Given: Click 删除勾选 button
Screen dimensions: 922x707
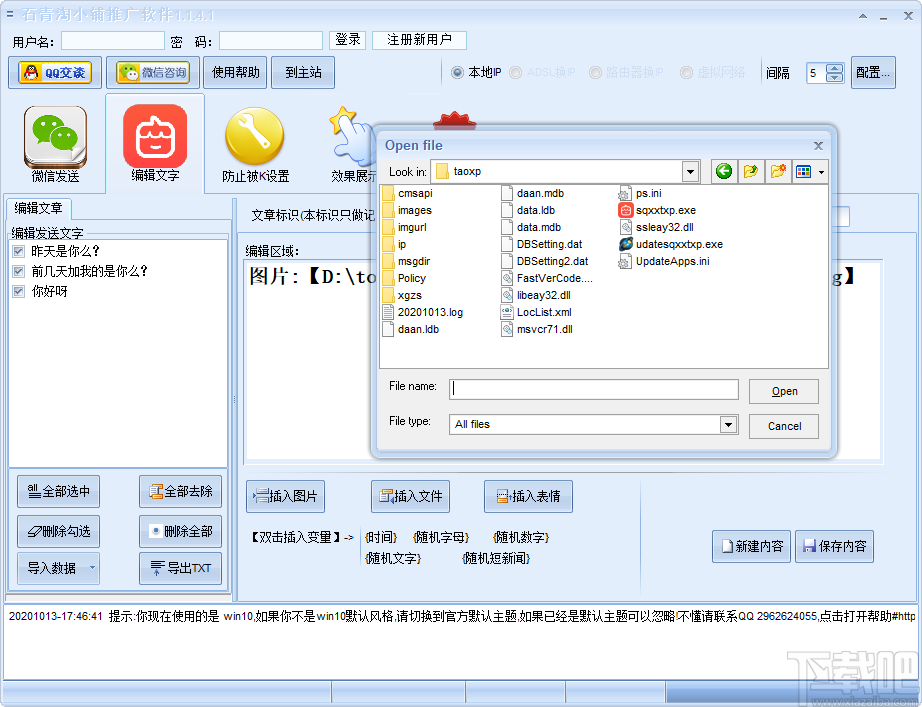Looking at the screenshot, I should [x=58, y=531].
